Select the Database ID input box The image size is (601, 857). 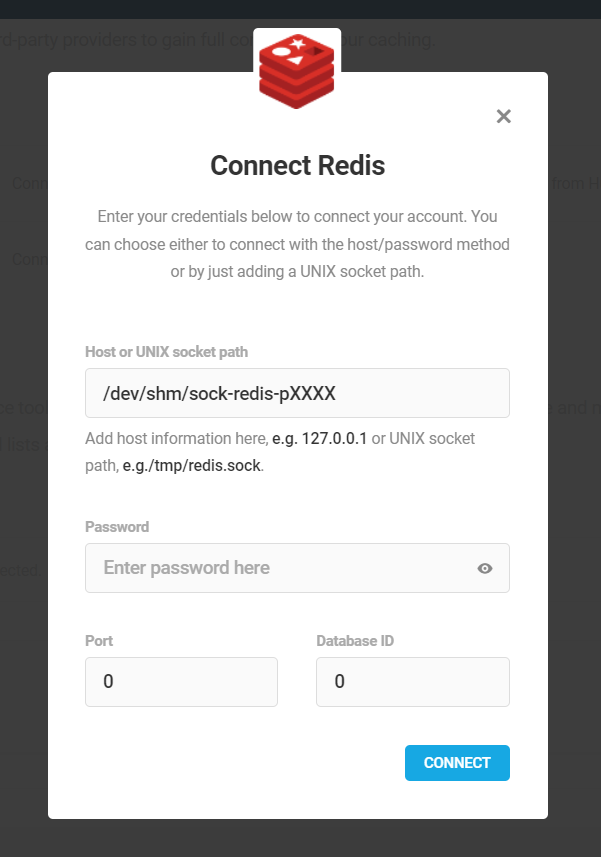pos(413,682)
